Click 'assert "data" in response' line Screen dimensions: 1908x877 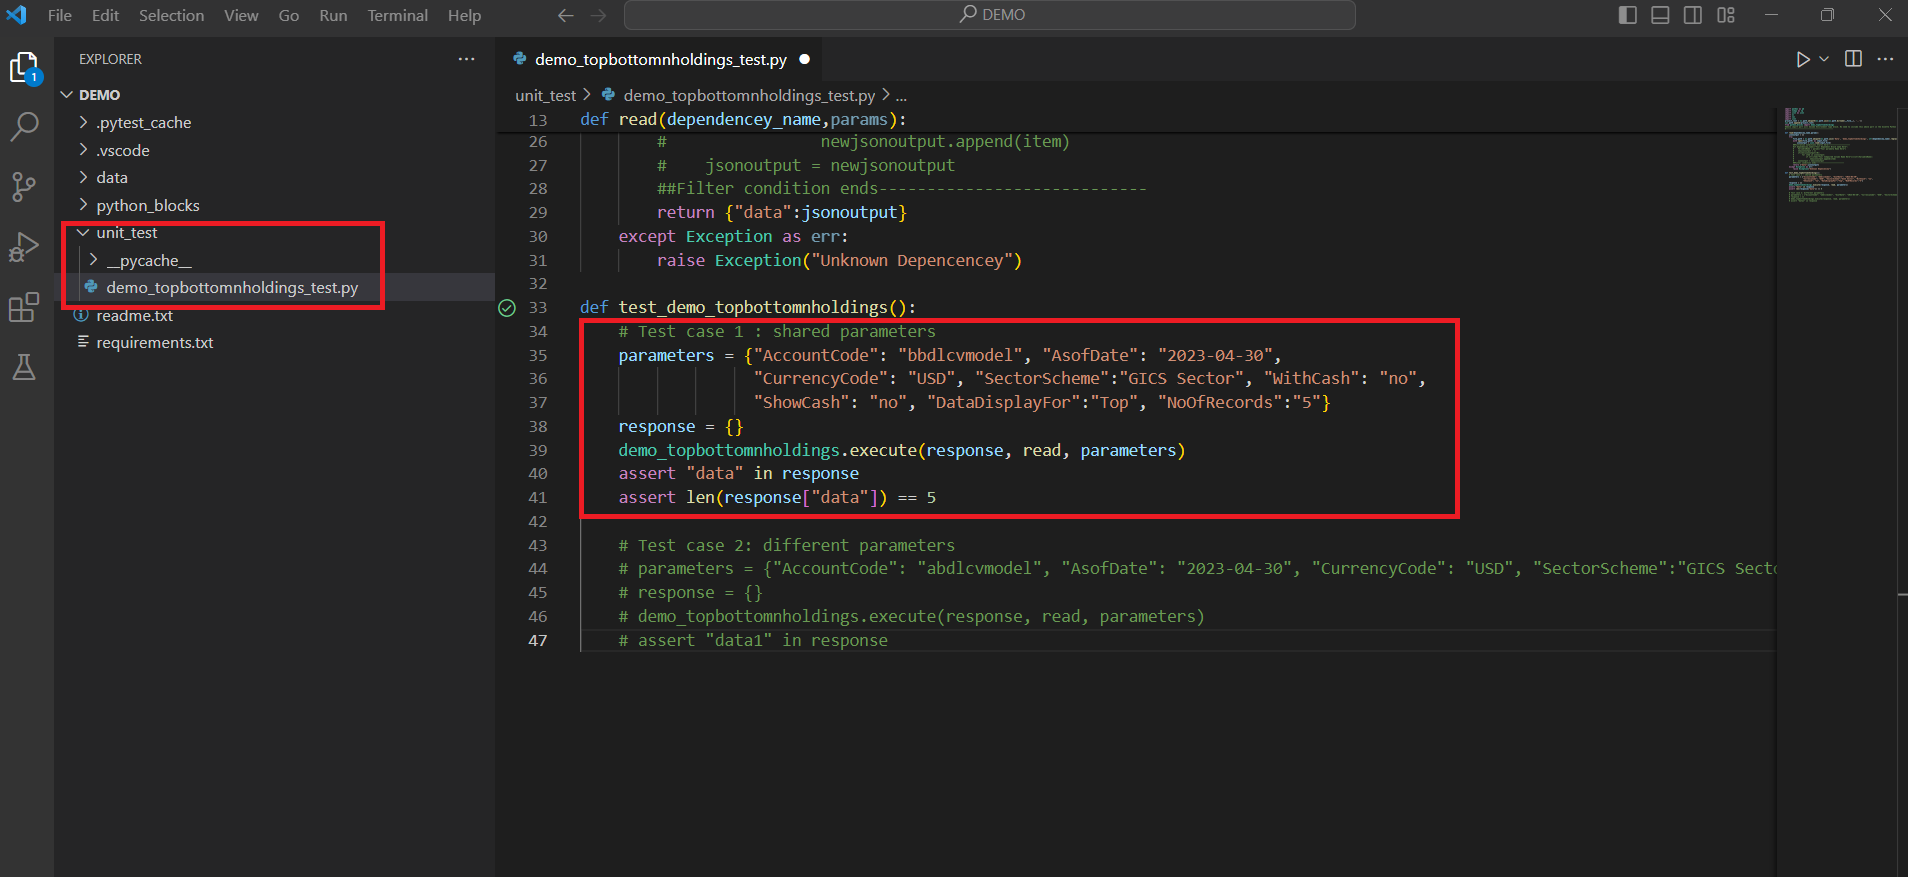(738, 473)
